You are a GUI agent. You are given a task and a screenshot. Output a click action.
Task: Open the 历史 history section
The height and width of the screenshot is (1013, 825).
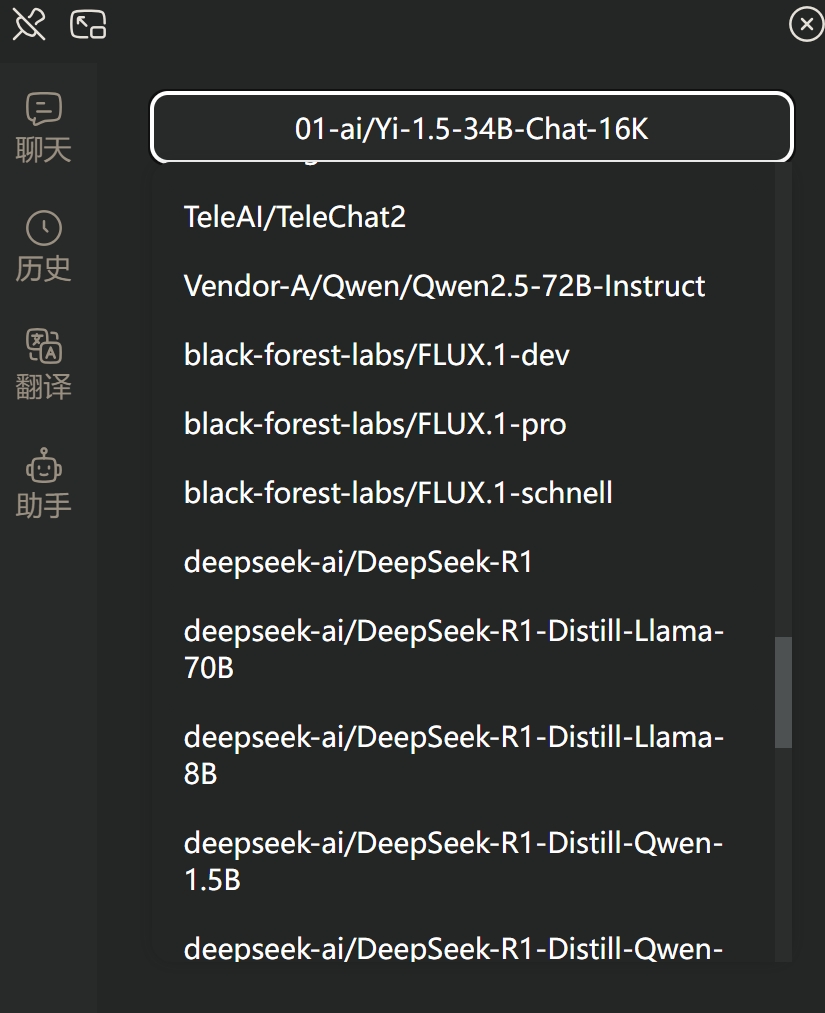coord(43,246)
